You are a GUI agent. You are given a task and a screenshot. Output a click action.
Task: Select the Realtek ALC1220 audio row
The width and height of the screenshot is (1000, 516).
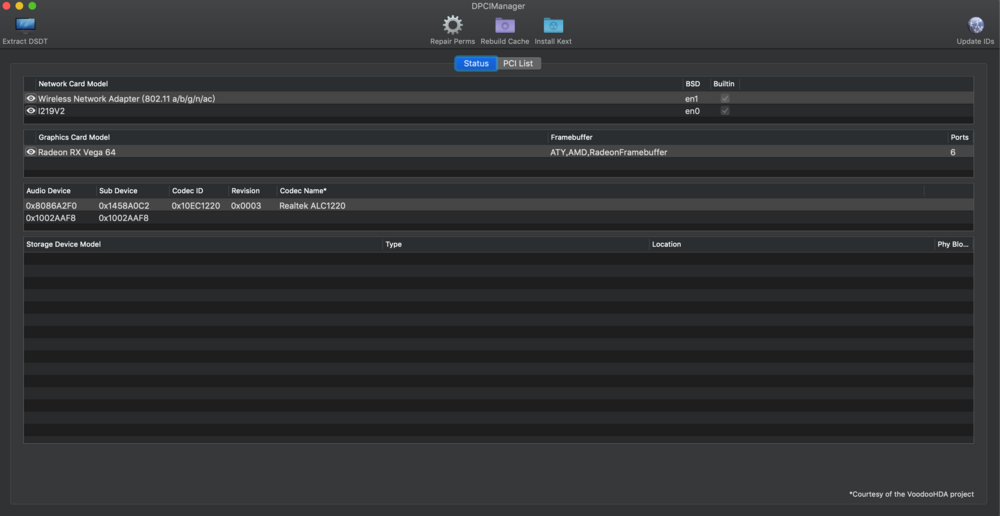pyautogui.click(x=312, y=205)
